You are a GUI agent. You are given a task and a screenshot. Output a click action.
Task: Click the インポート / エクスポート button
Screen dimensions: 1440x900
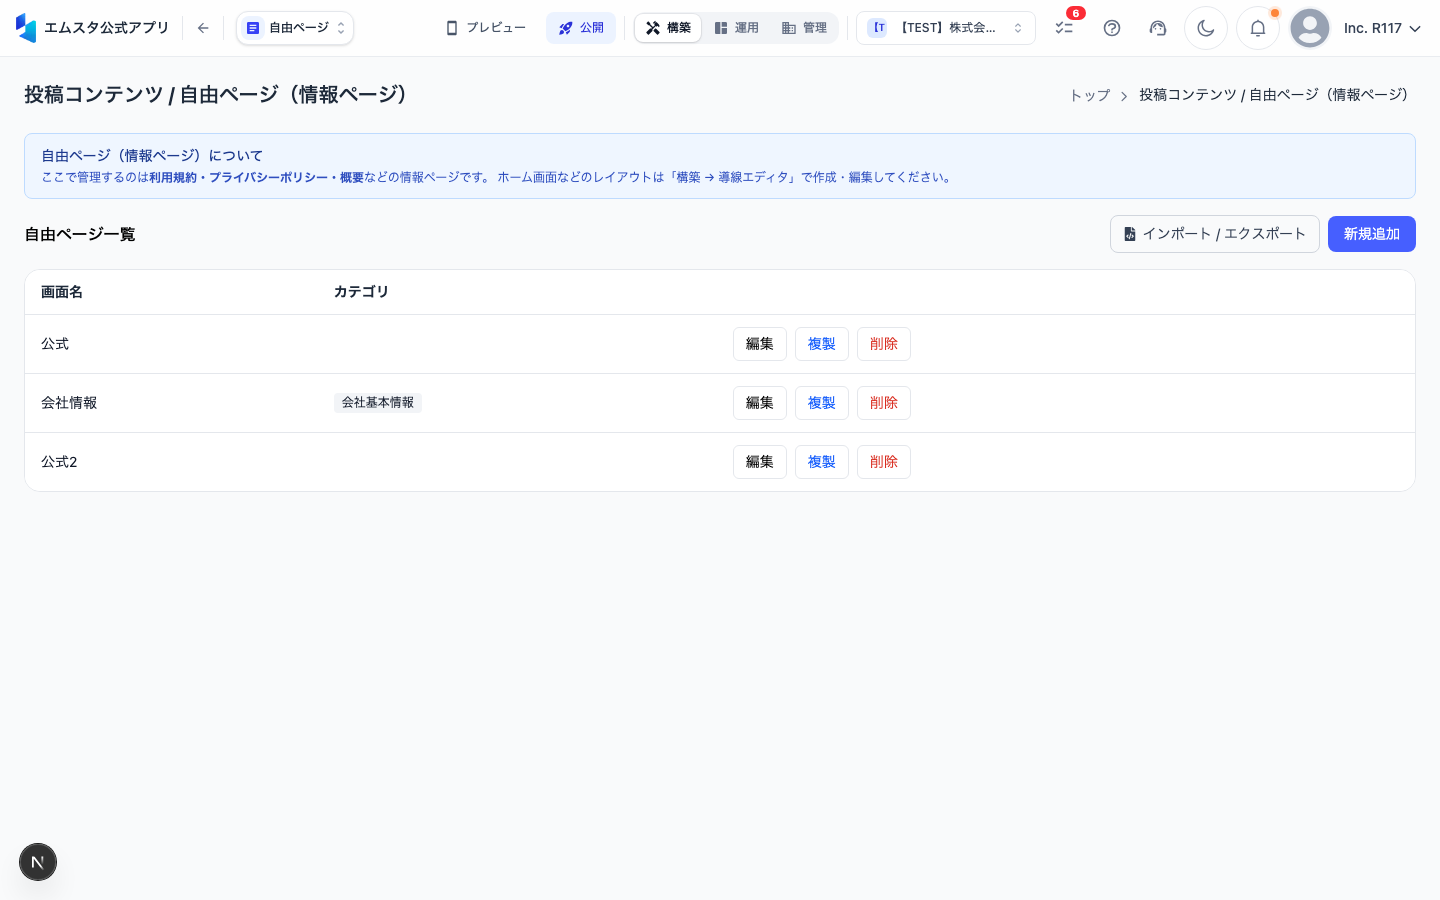pos(1215,234)
